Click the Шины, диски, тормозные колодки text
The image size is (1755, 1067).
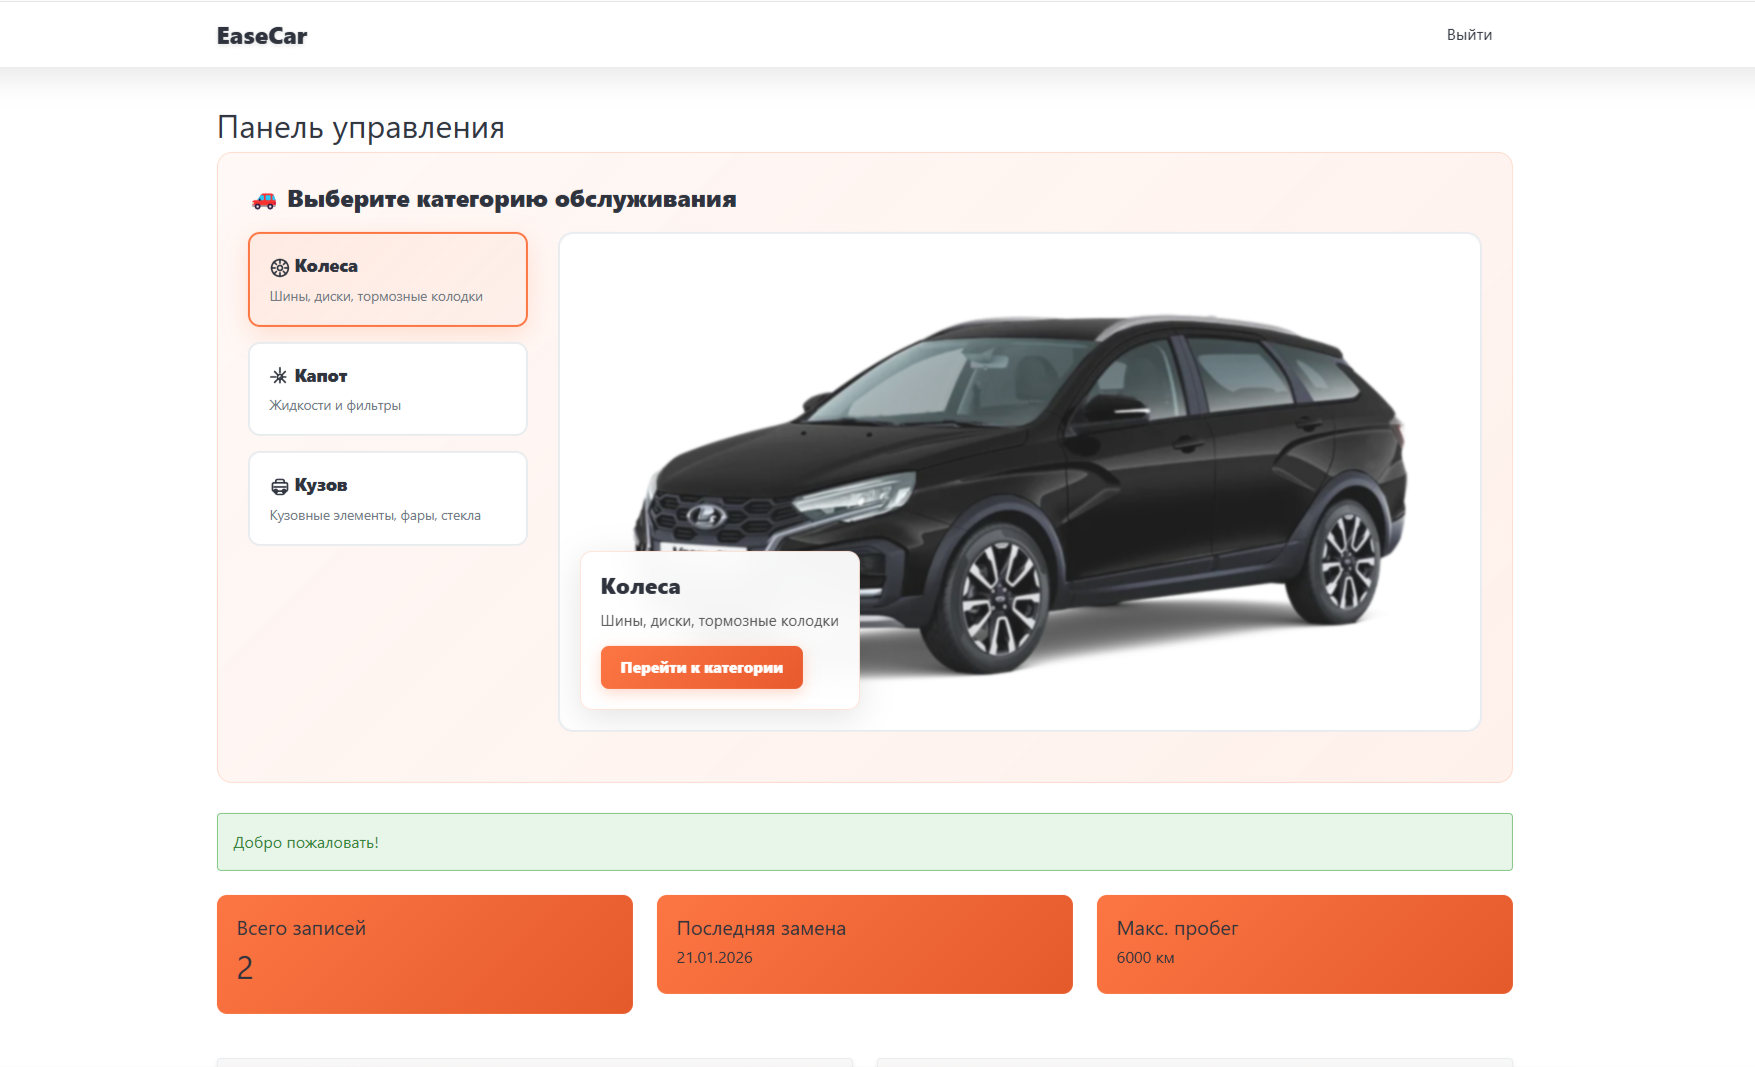[x=376, y=296]
